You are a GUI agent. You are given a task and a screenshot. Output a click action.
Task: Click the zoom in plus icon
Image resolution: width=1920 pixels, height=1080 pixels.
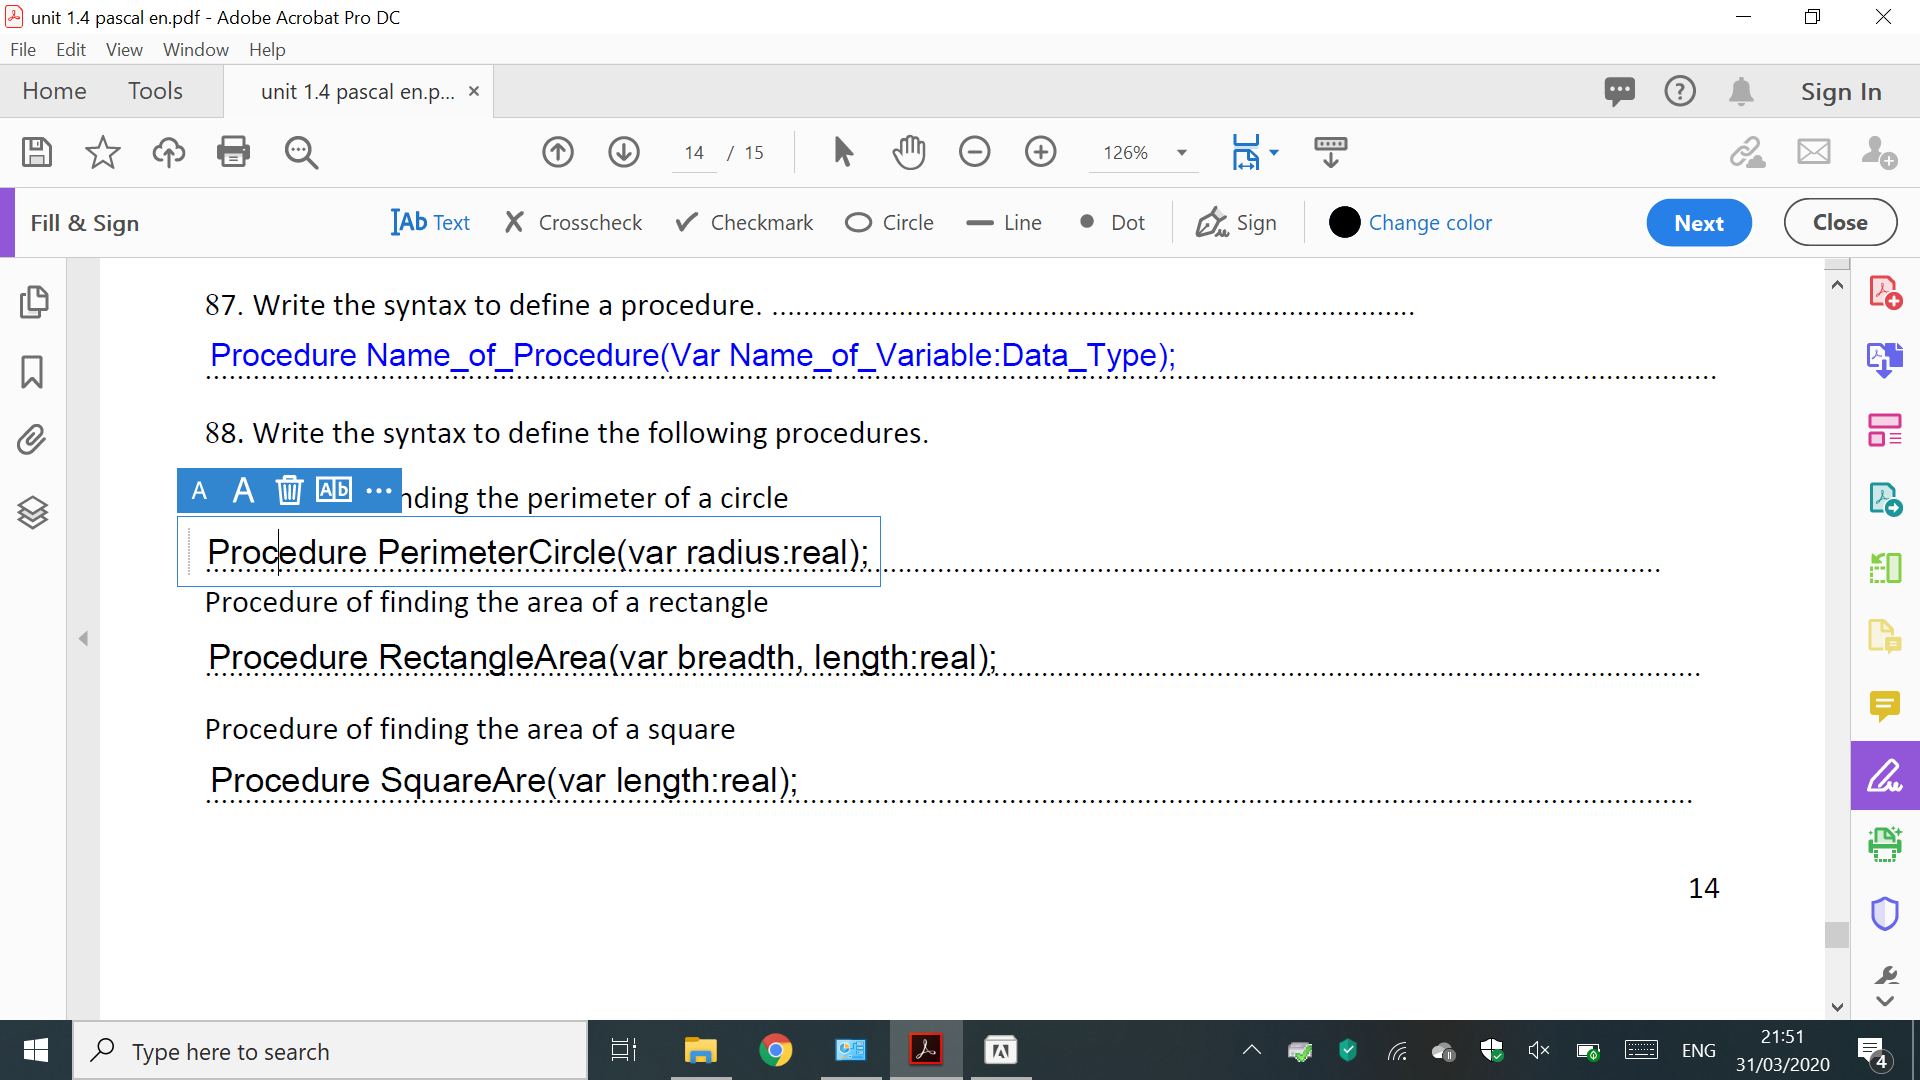point(1040,152)
